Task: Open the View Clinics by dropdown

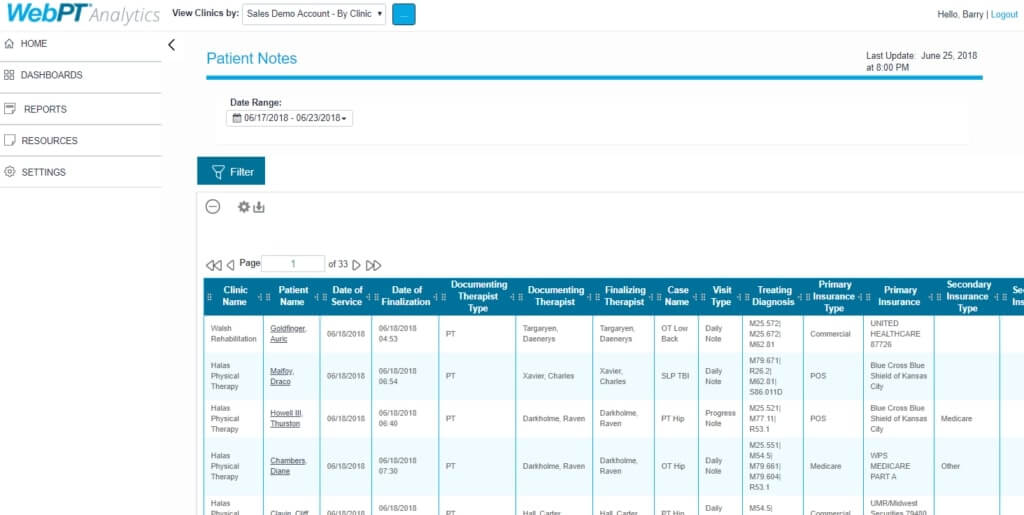Action: [x=313, y=14]
